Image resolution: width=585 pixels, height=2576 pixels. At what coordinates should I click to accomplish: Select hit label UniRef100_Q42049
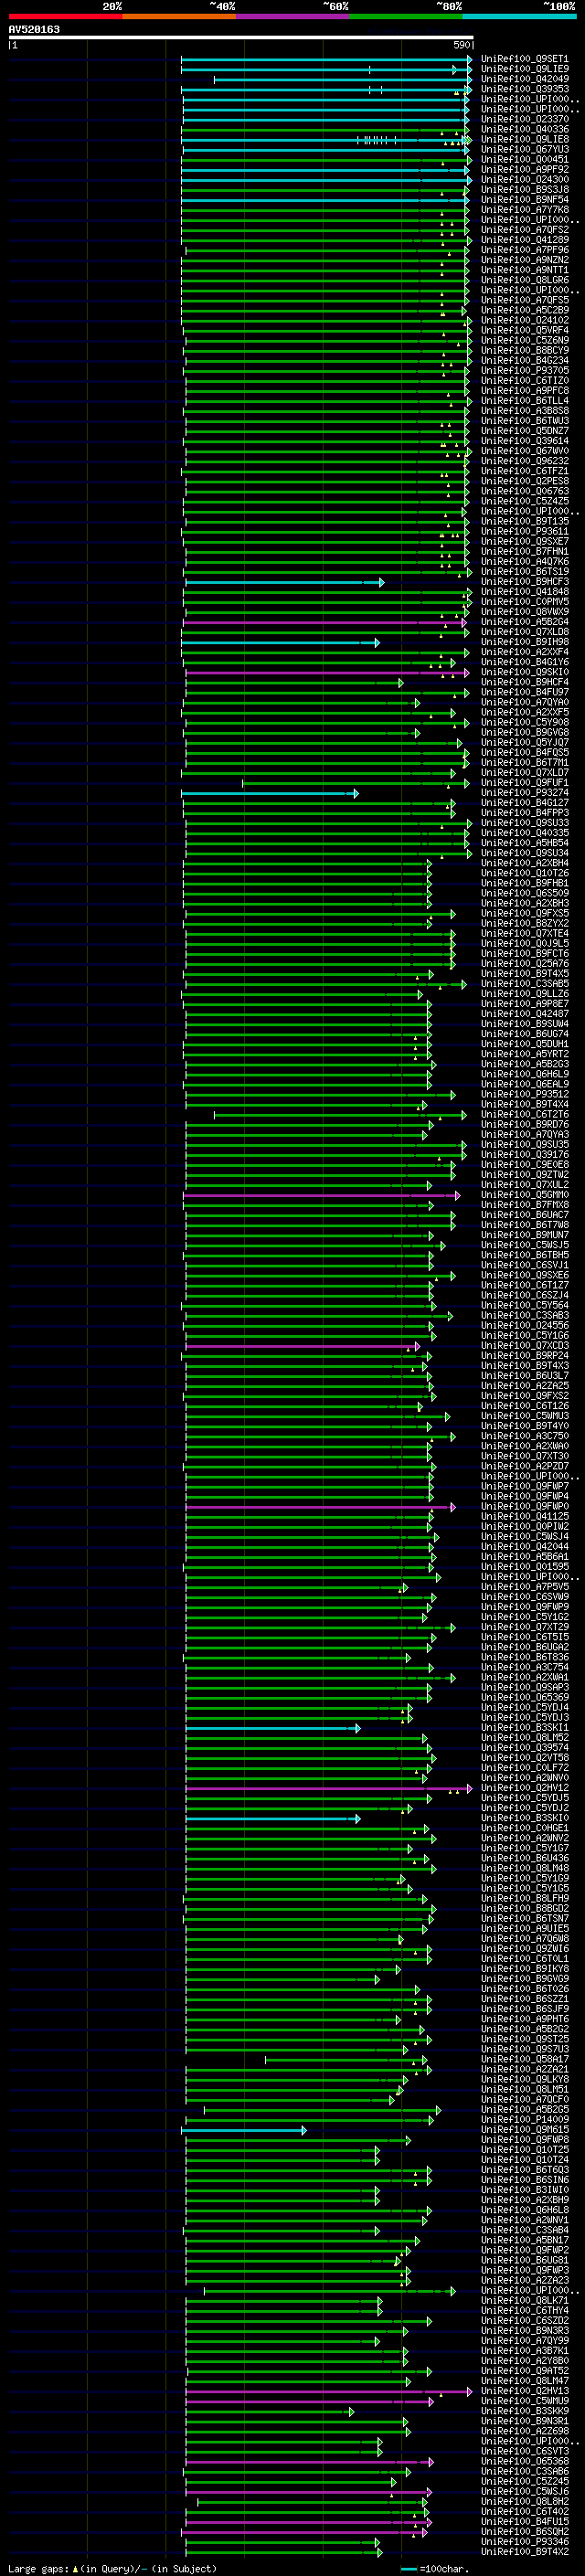click(x=524, y=79)
